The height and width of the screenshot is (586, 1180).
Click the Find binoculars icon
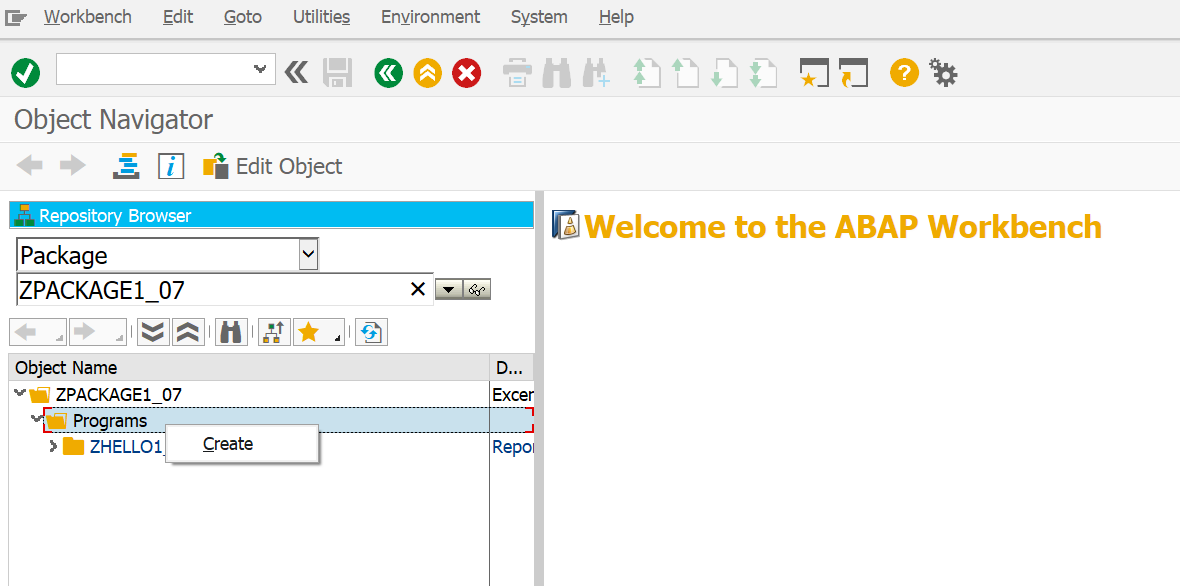pos(556,73)
